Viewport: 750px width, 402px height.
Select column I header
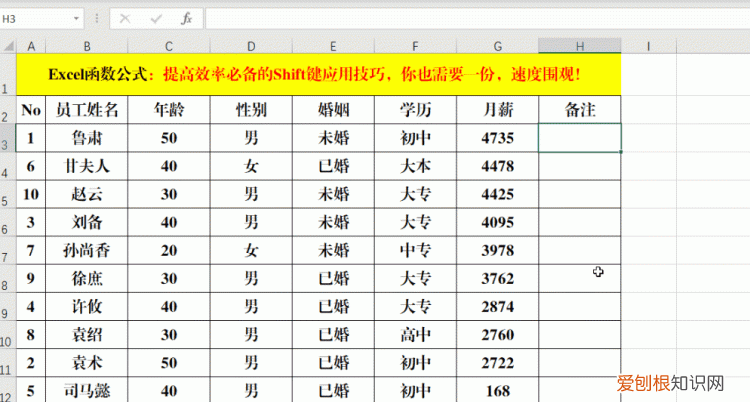click(649, 46)
